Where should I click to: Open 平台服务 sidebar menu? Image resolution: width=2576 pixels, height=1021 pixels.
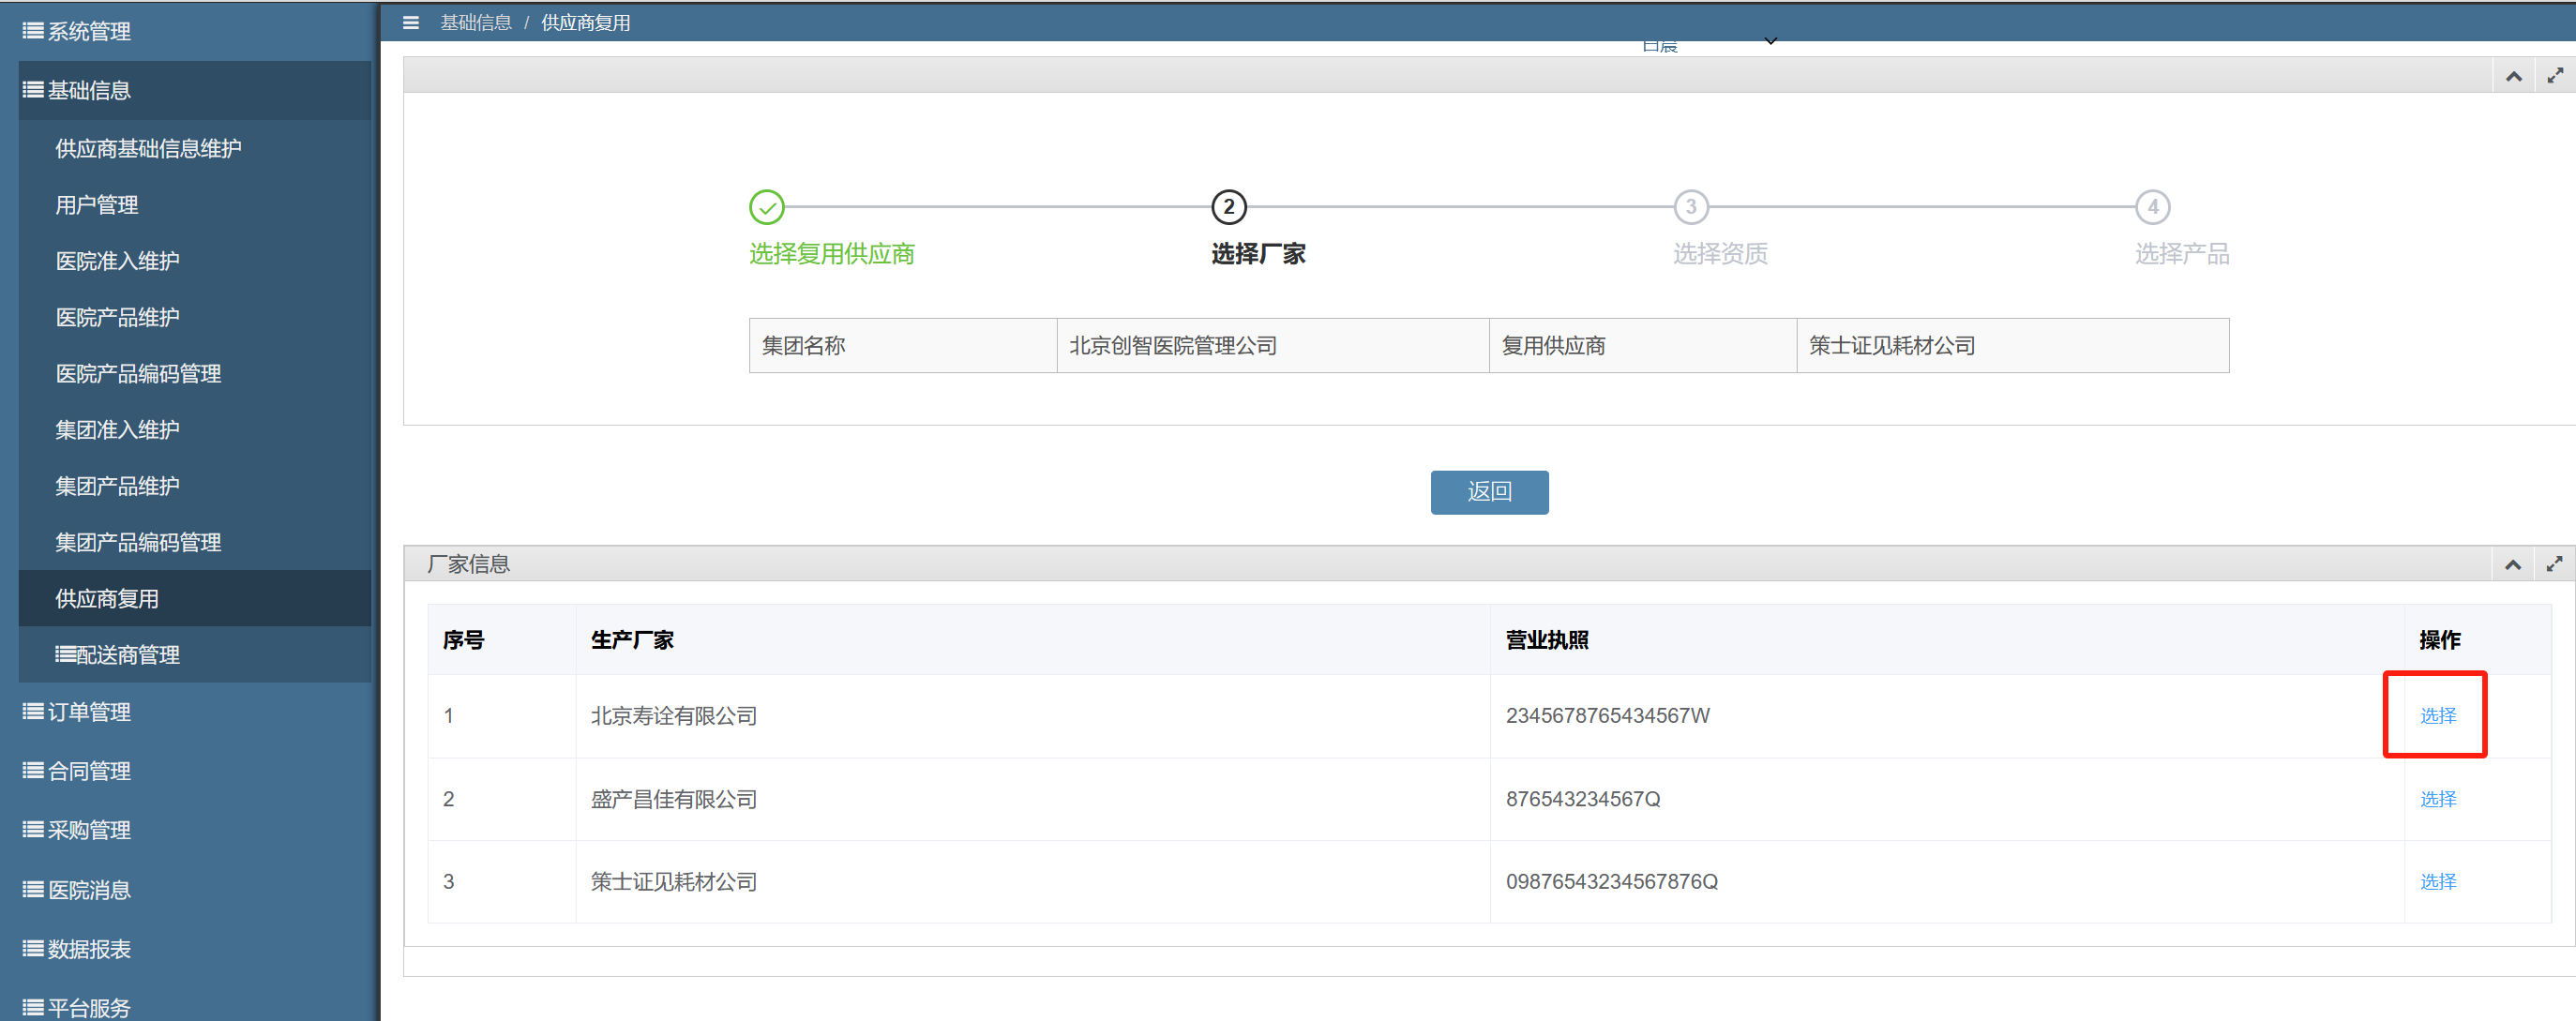[x=194, y=1007]
